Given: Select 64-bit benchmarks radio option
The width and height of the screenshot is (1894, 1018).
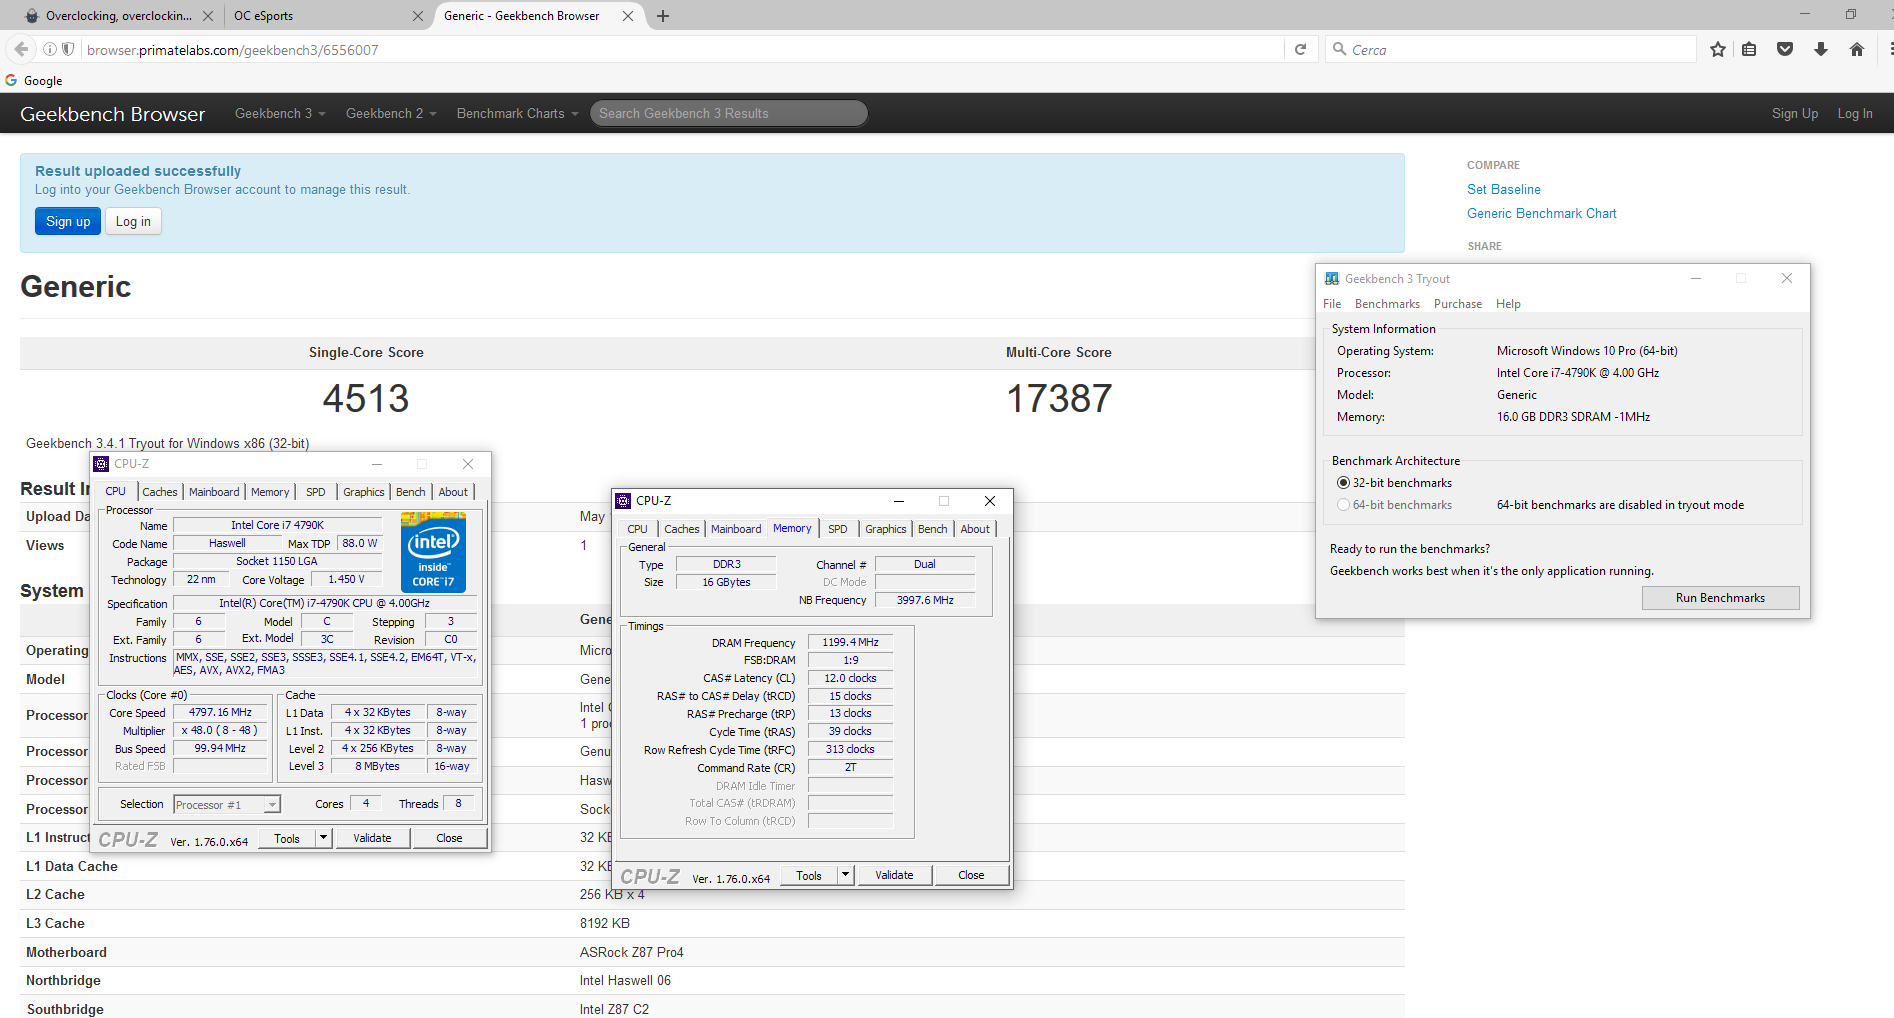Looking at the screenshot, I should pyautogui.click(x=1343, y=505).
